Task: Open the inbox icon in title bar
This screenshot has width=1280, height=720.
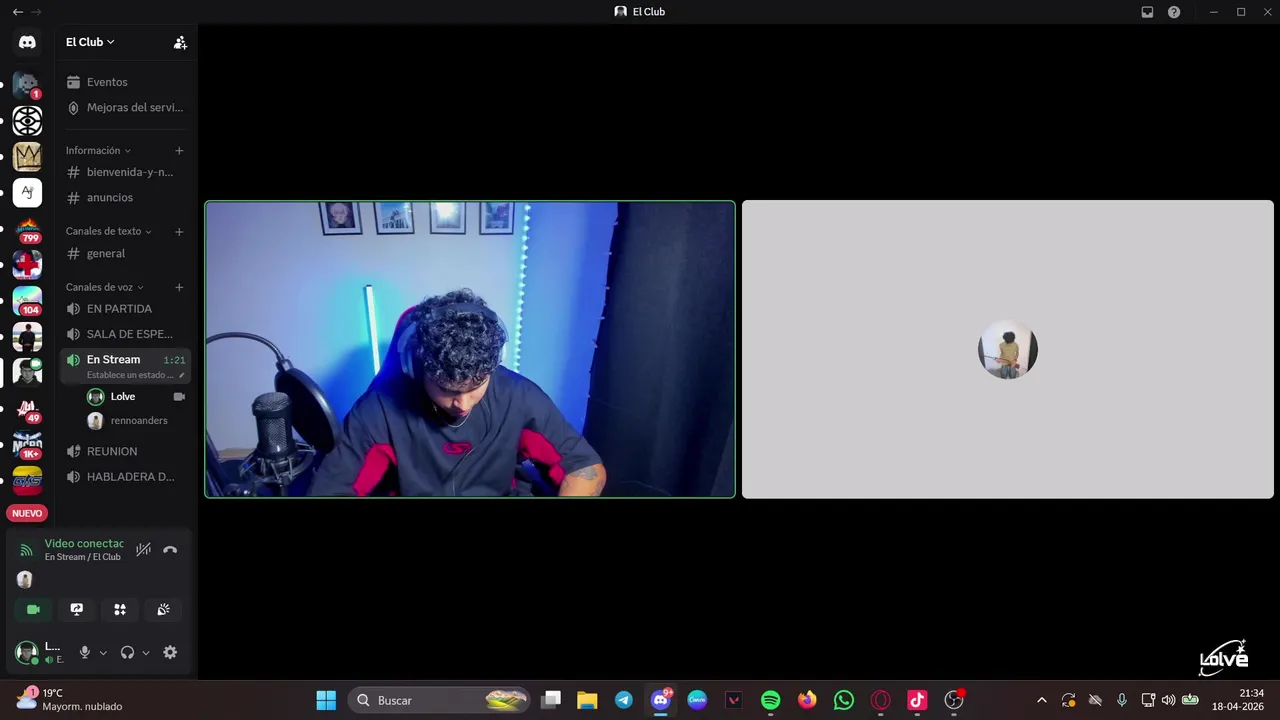Action: (1147, 12)
